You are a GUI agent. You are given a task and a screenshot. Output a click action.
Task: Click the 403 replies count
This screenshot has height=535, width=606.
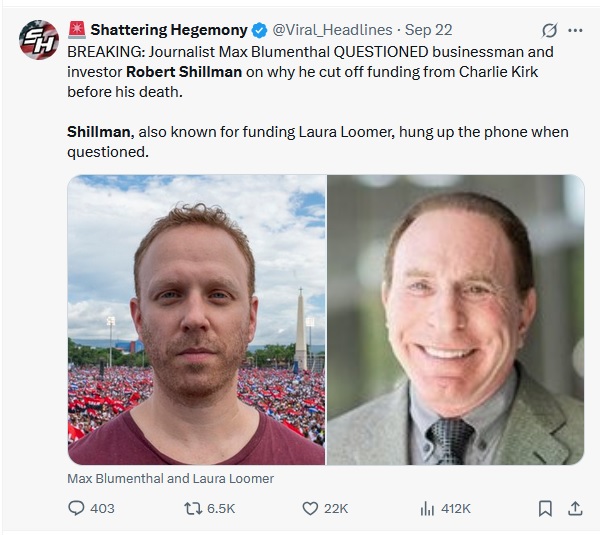(102, 508)
